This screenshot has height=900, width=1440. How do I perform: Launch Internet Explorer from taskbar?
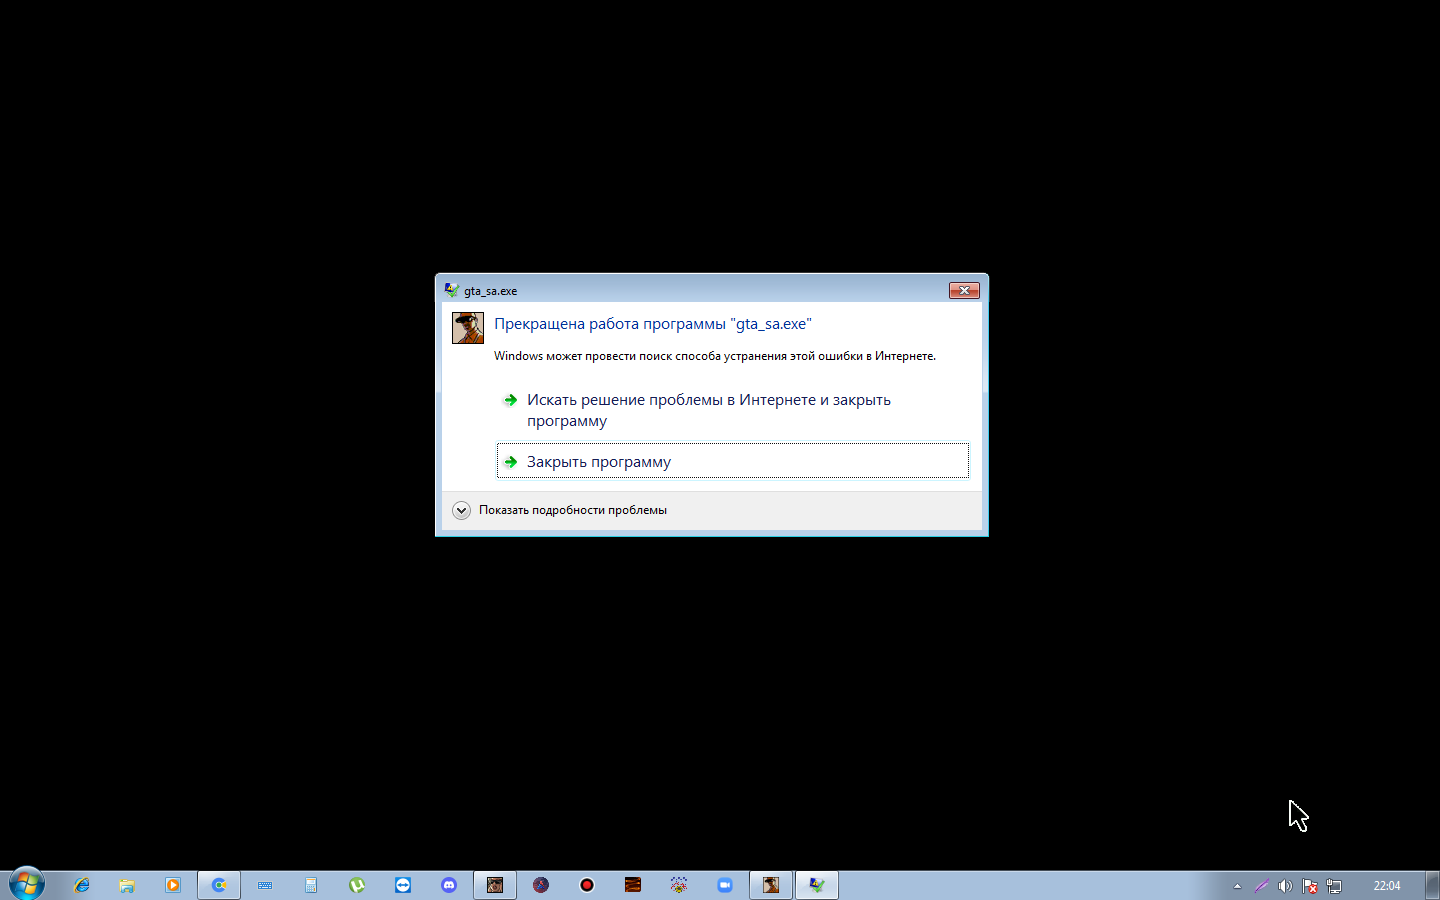click(81, 885)
